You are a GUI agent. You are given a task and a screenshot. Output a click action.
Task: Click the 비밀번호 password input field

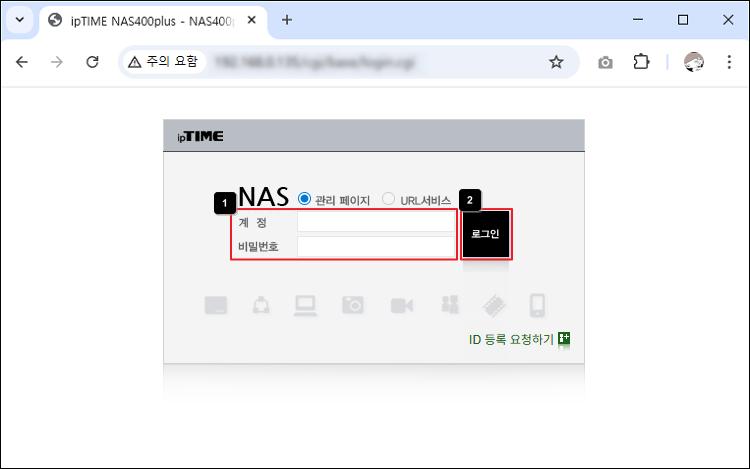(x=375, y=246)
